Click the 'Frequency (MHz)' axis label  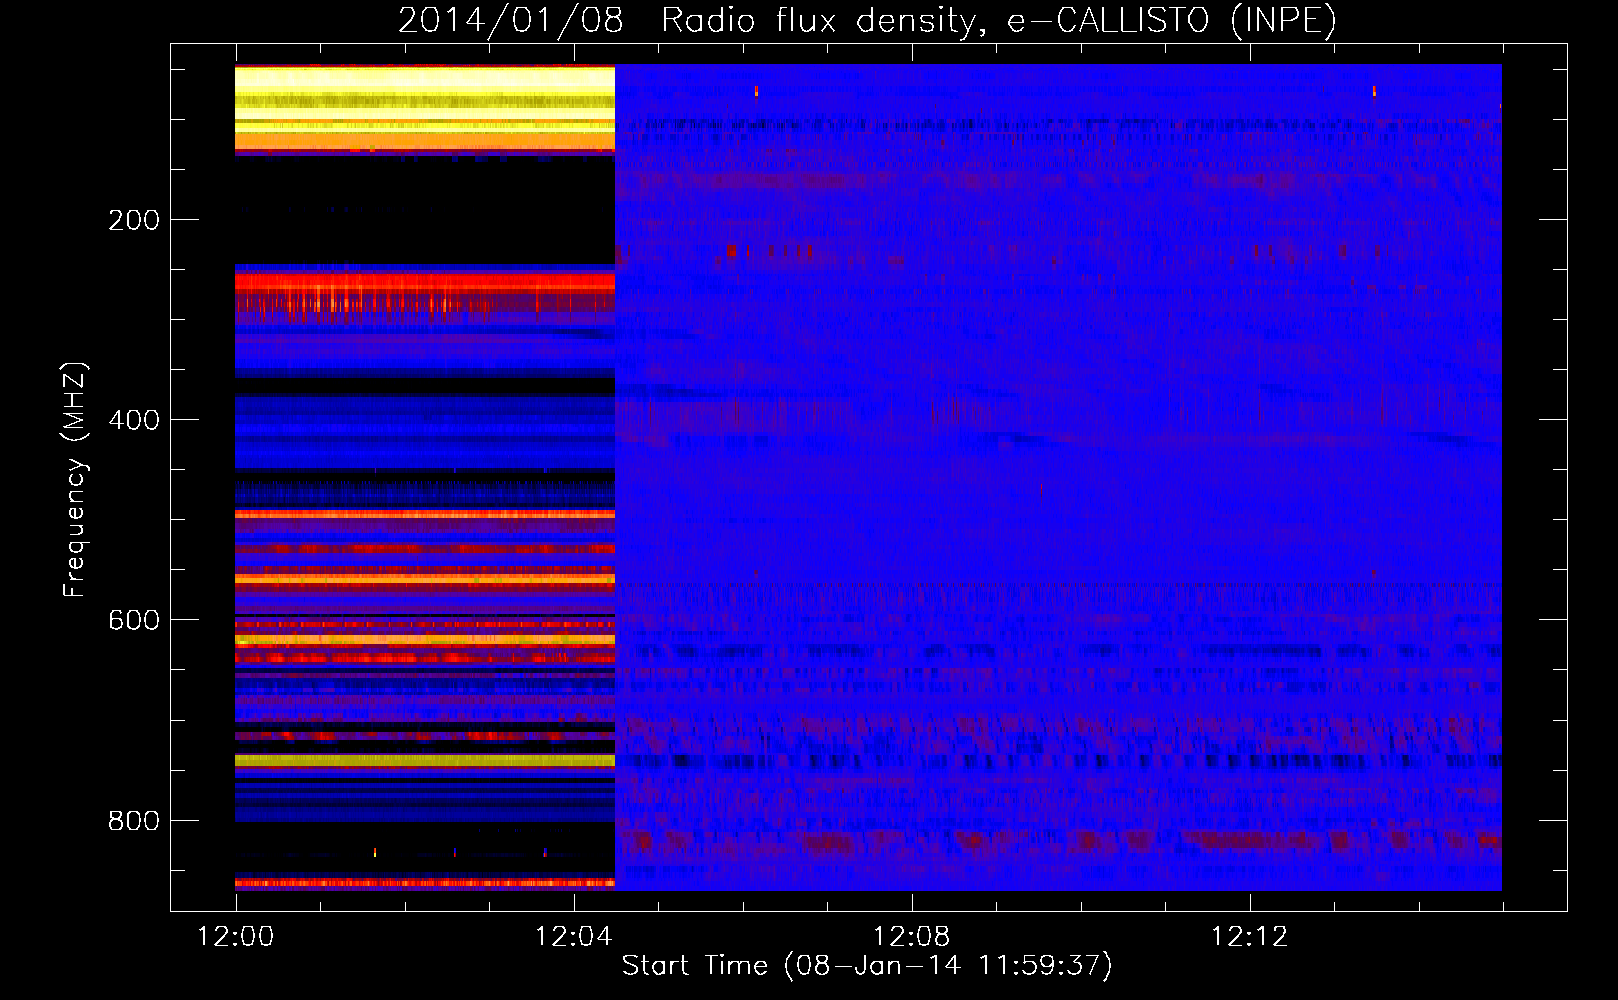75,480
